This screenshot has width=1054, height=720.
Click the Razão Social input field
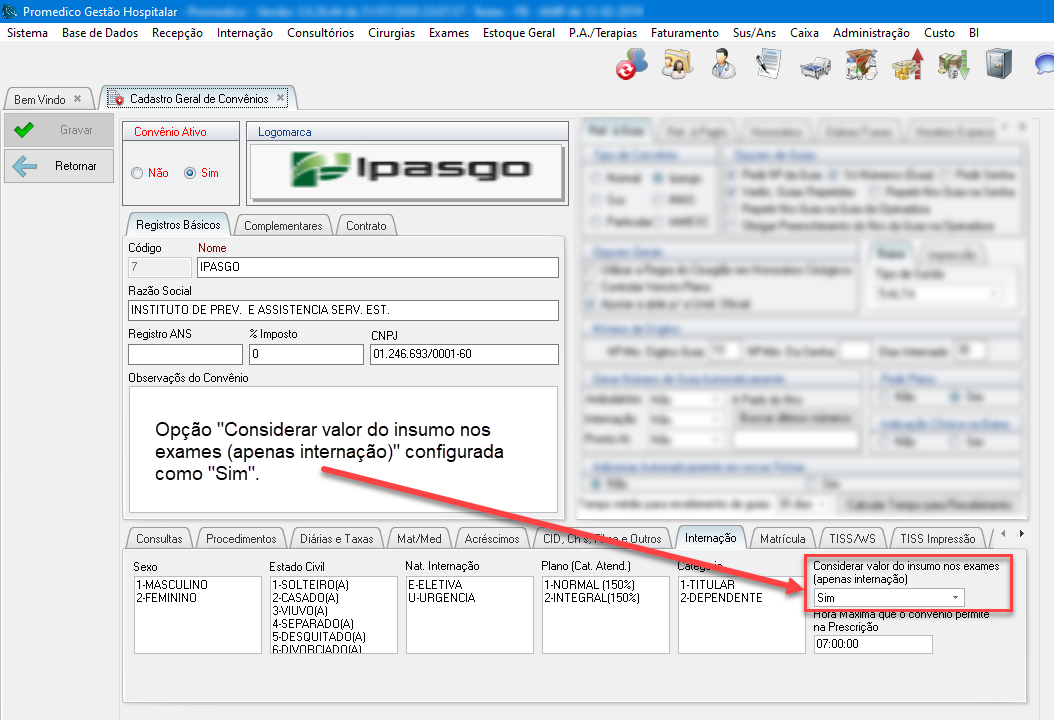pyautogui.click(x=343, y=310)
